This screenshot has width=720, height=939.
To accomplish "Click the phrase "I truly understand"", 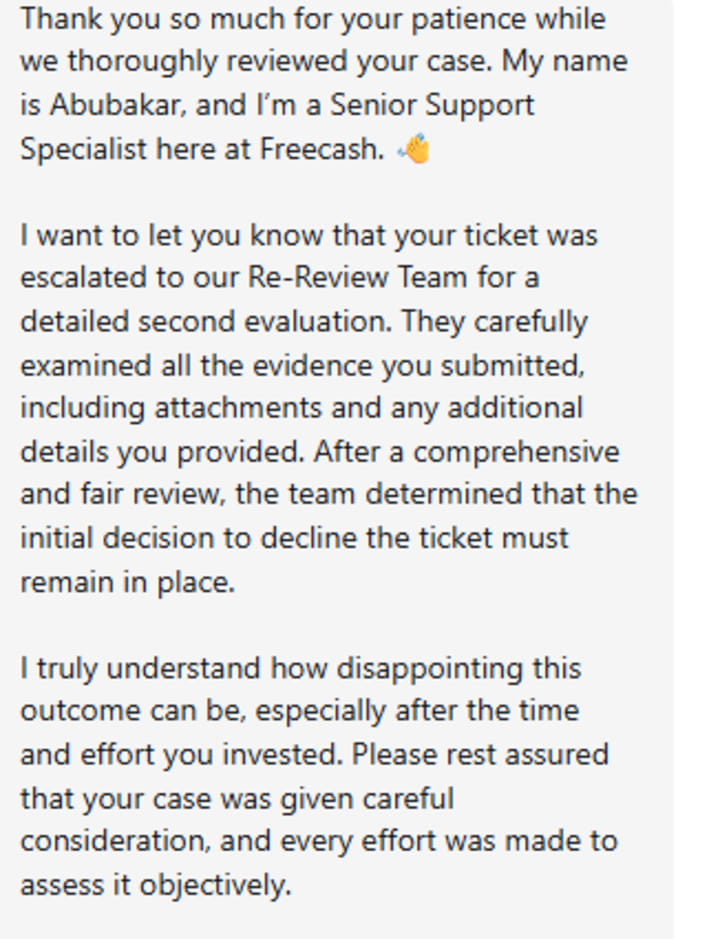I will pyautogui.click(x=140, y=669).
